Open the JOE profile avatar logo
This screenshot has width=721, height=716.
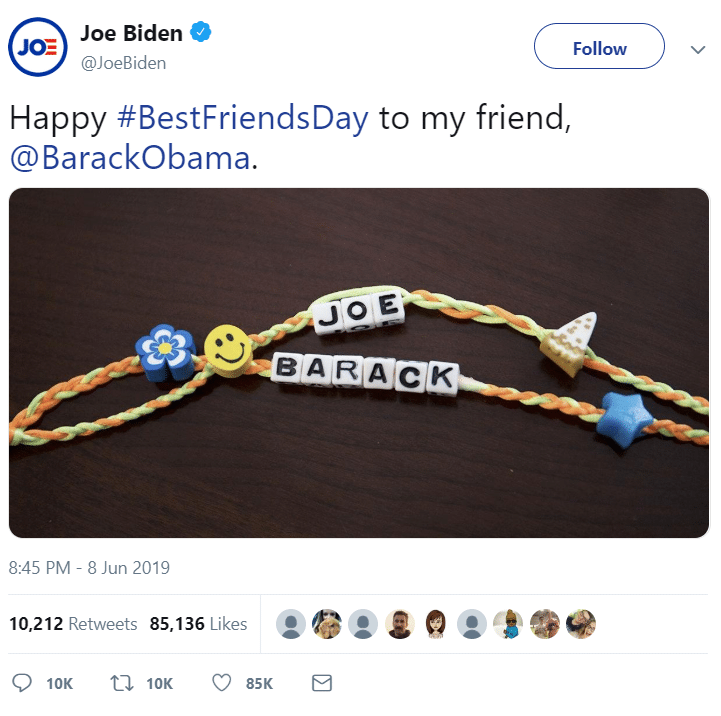38,47
